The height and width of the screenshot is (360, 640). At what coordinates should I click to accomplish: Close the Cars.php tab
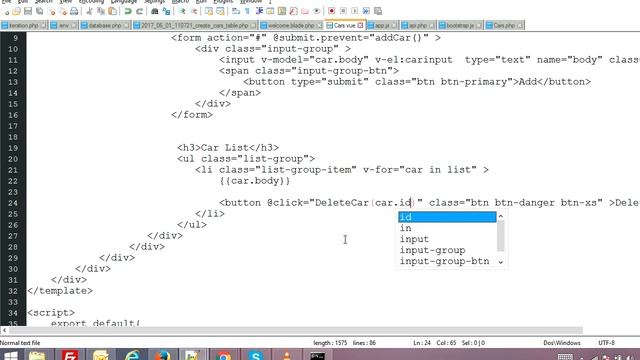coord(520,25)
